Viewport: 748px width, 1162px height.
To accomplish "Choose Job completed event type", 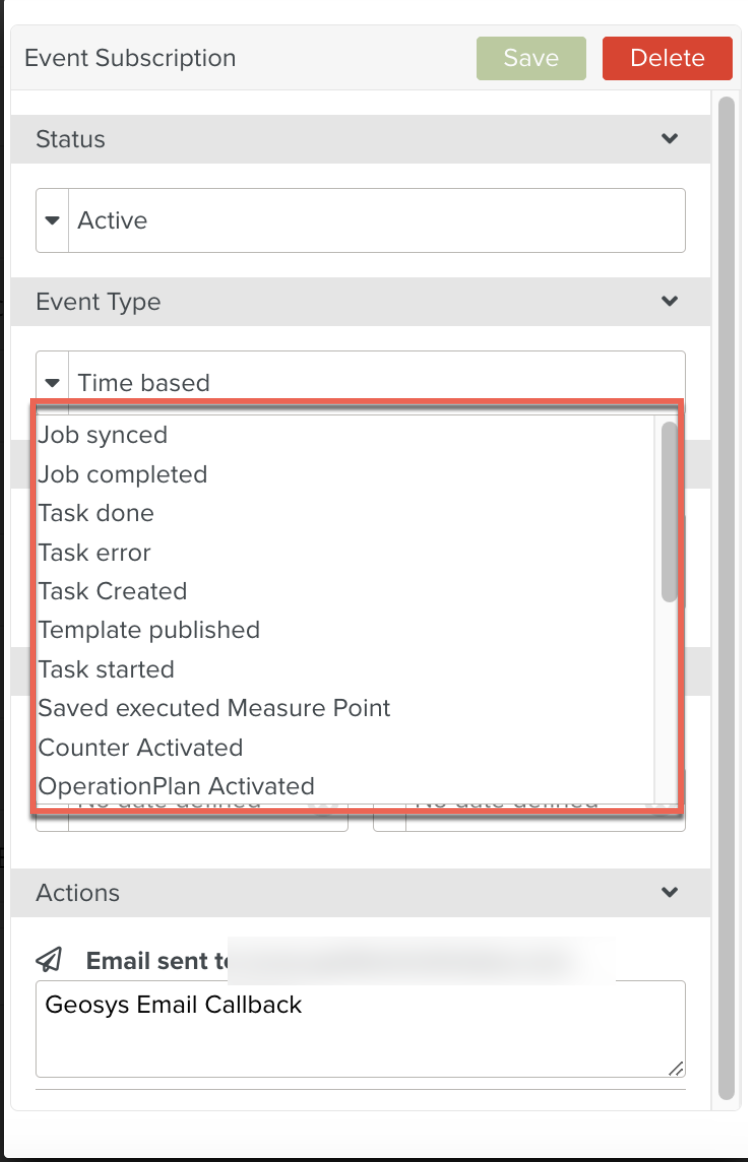I will 123,474.
